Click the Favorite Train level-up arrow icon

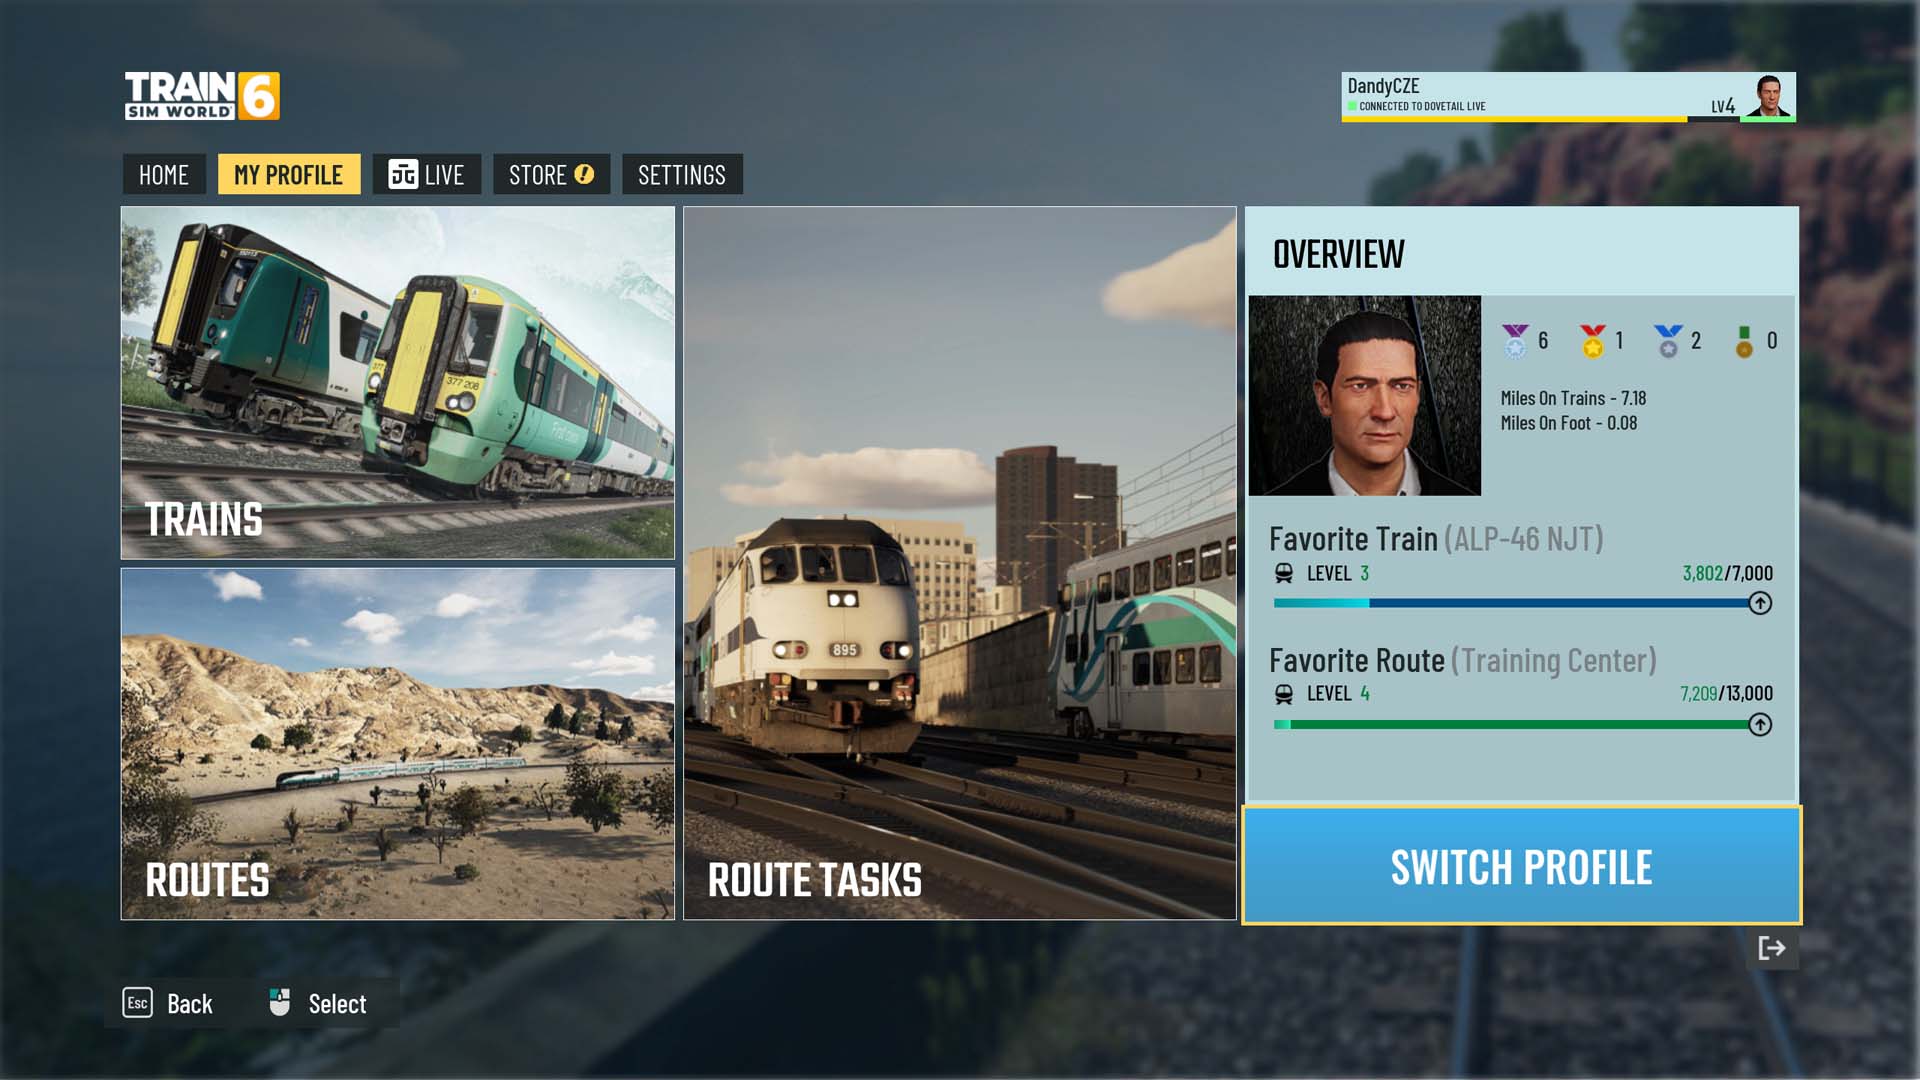pyautogui.click(x=1760, y=603)
